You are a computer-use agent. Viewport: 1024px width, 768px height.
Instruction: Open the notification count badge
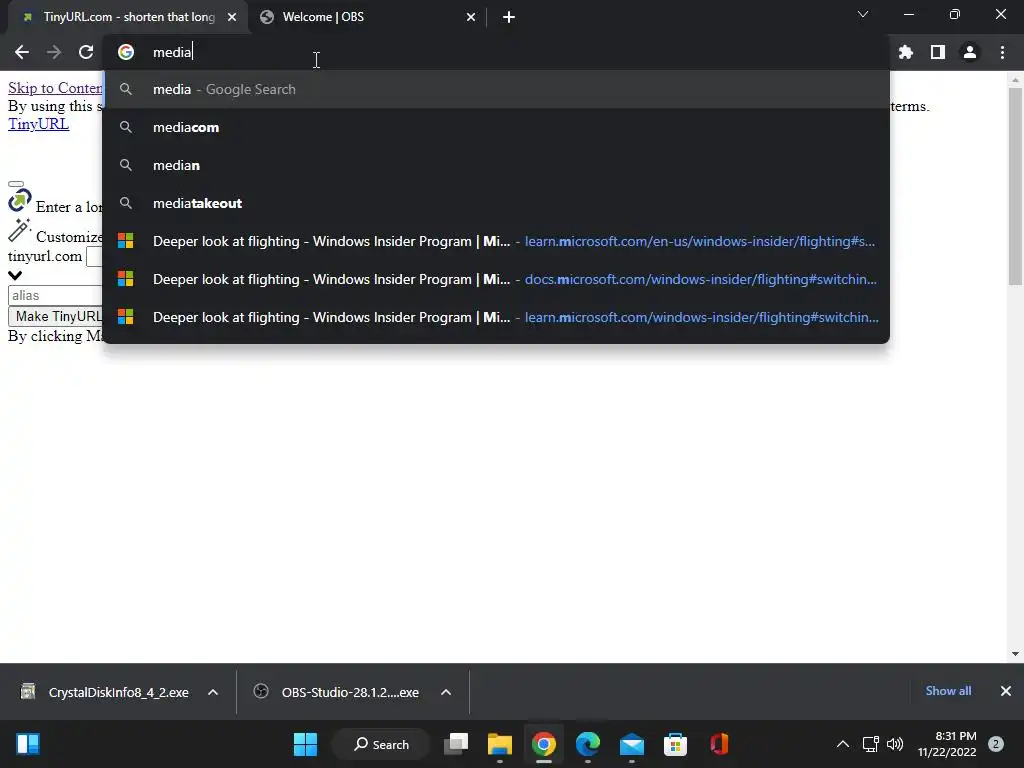pos(996,744)
